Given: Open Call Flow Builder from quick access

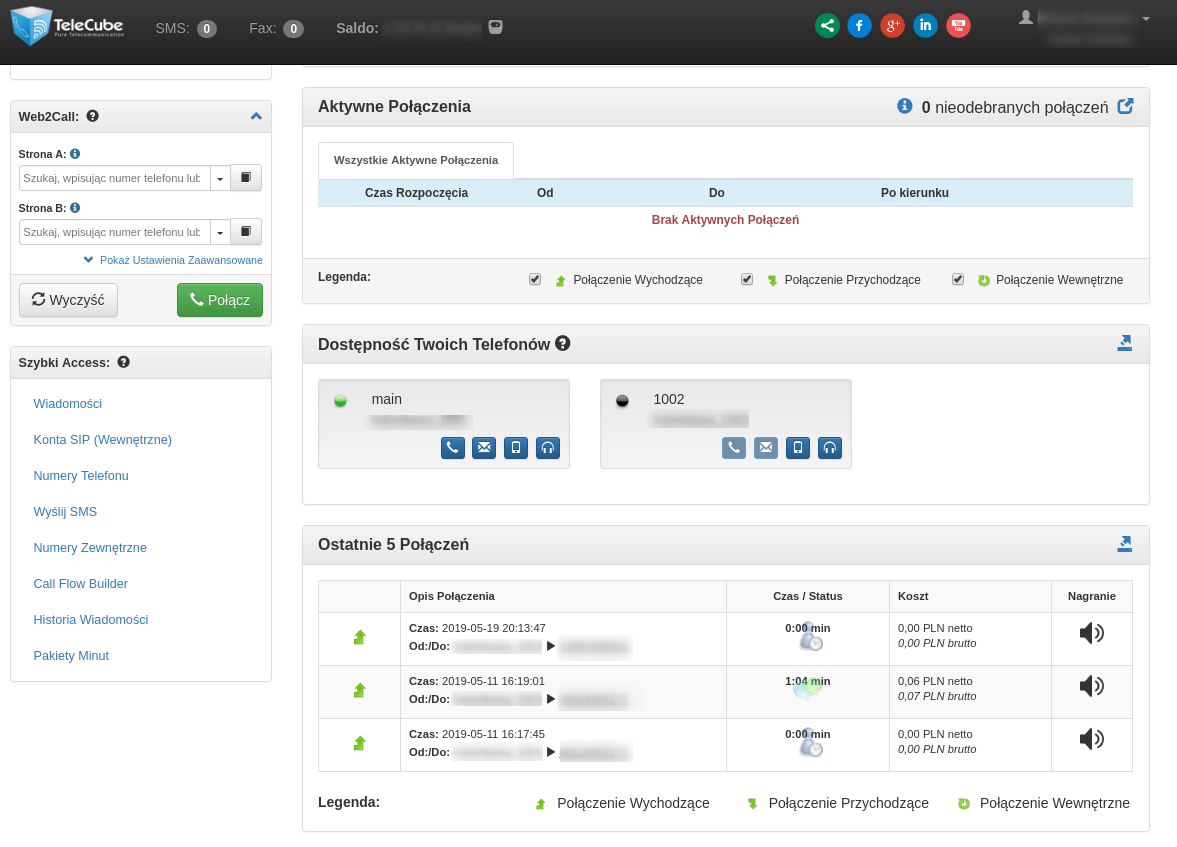Looking at the screenshot, I should [80, 584].
